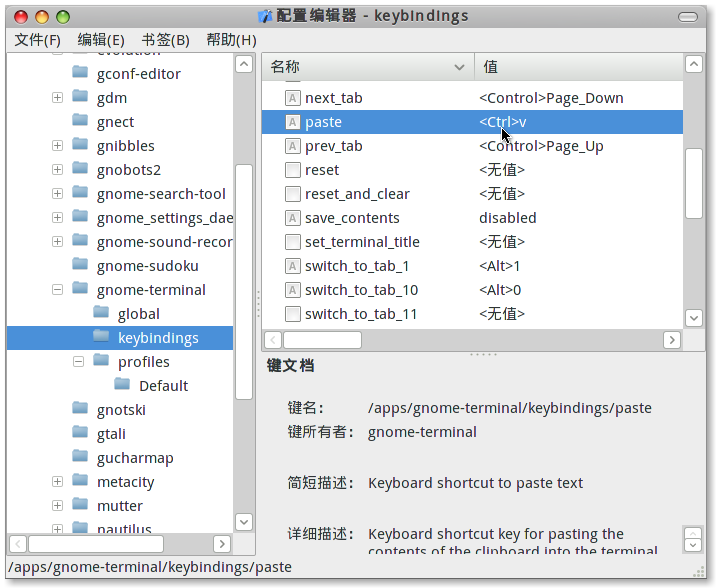Click the metacity folder icon
Image resolution: width=716 pixels, height=588 pixels.
pos(80,480)
